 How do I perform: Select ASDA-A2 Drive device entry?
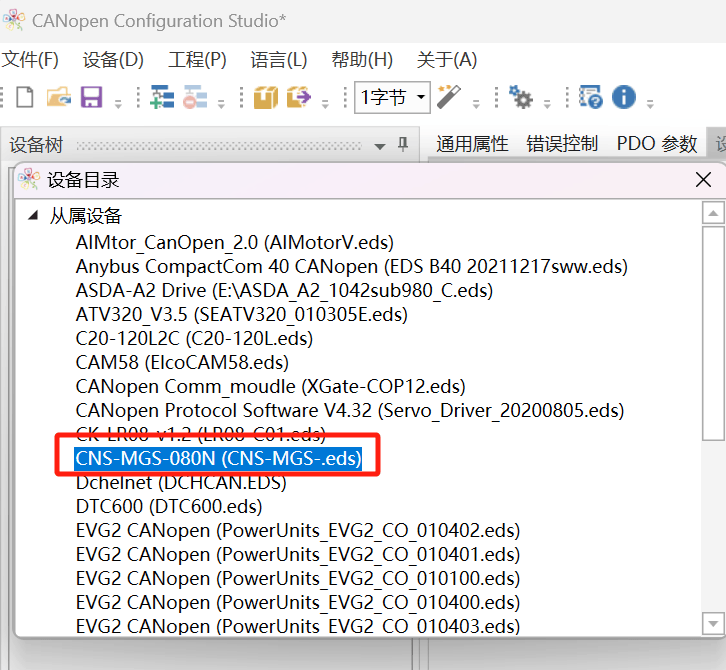(284, 291)
